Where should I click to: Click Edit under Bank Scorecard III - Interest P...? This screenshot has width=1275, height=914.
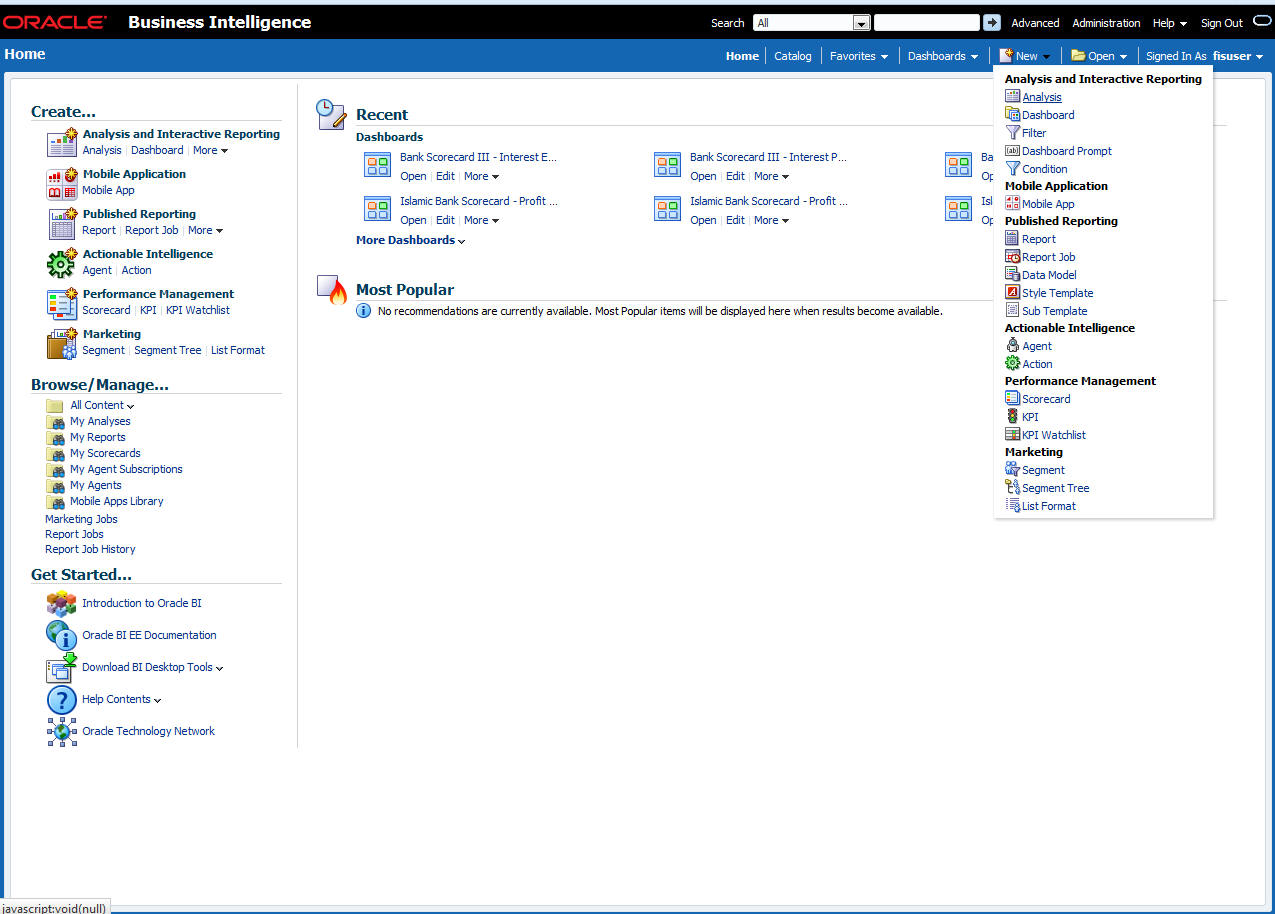click(735, 176)
